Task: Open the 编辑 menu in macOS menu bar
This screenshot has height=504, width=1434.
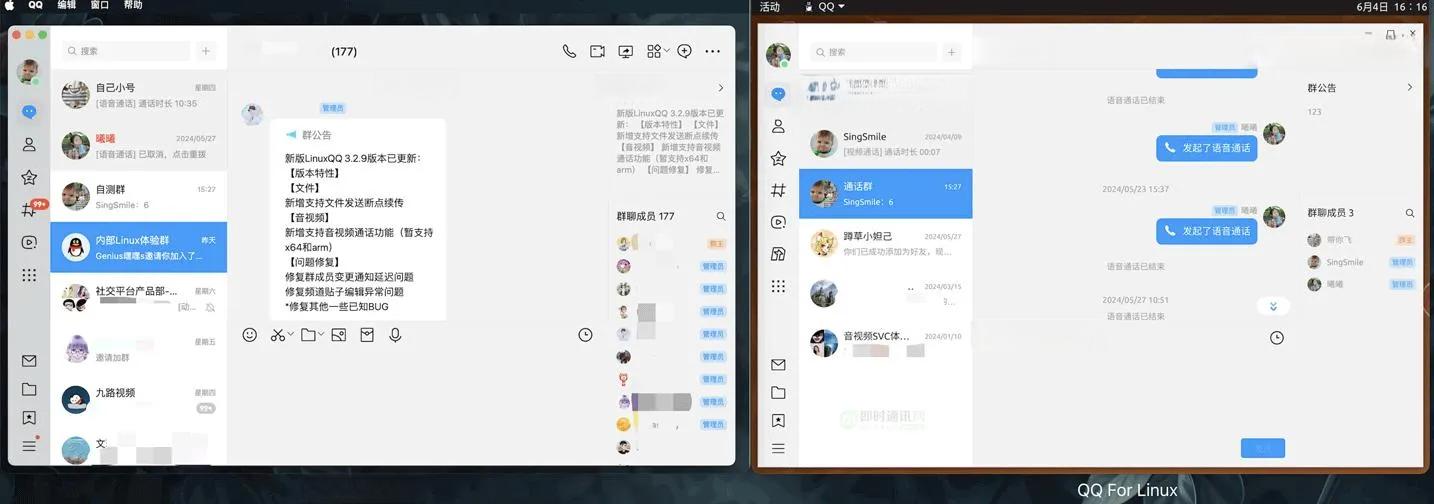Action: [x=66, y=6]
